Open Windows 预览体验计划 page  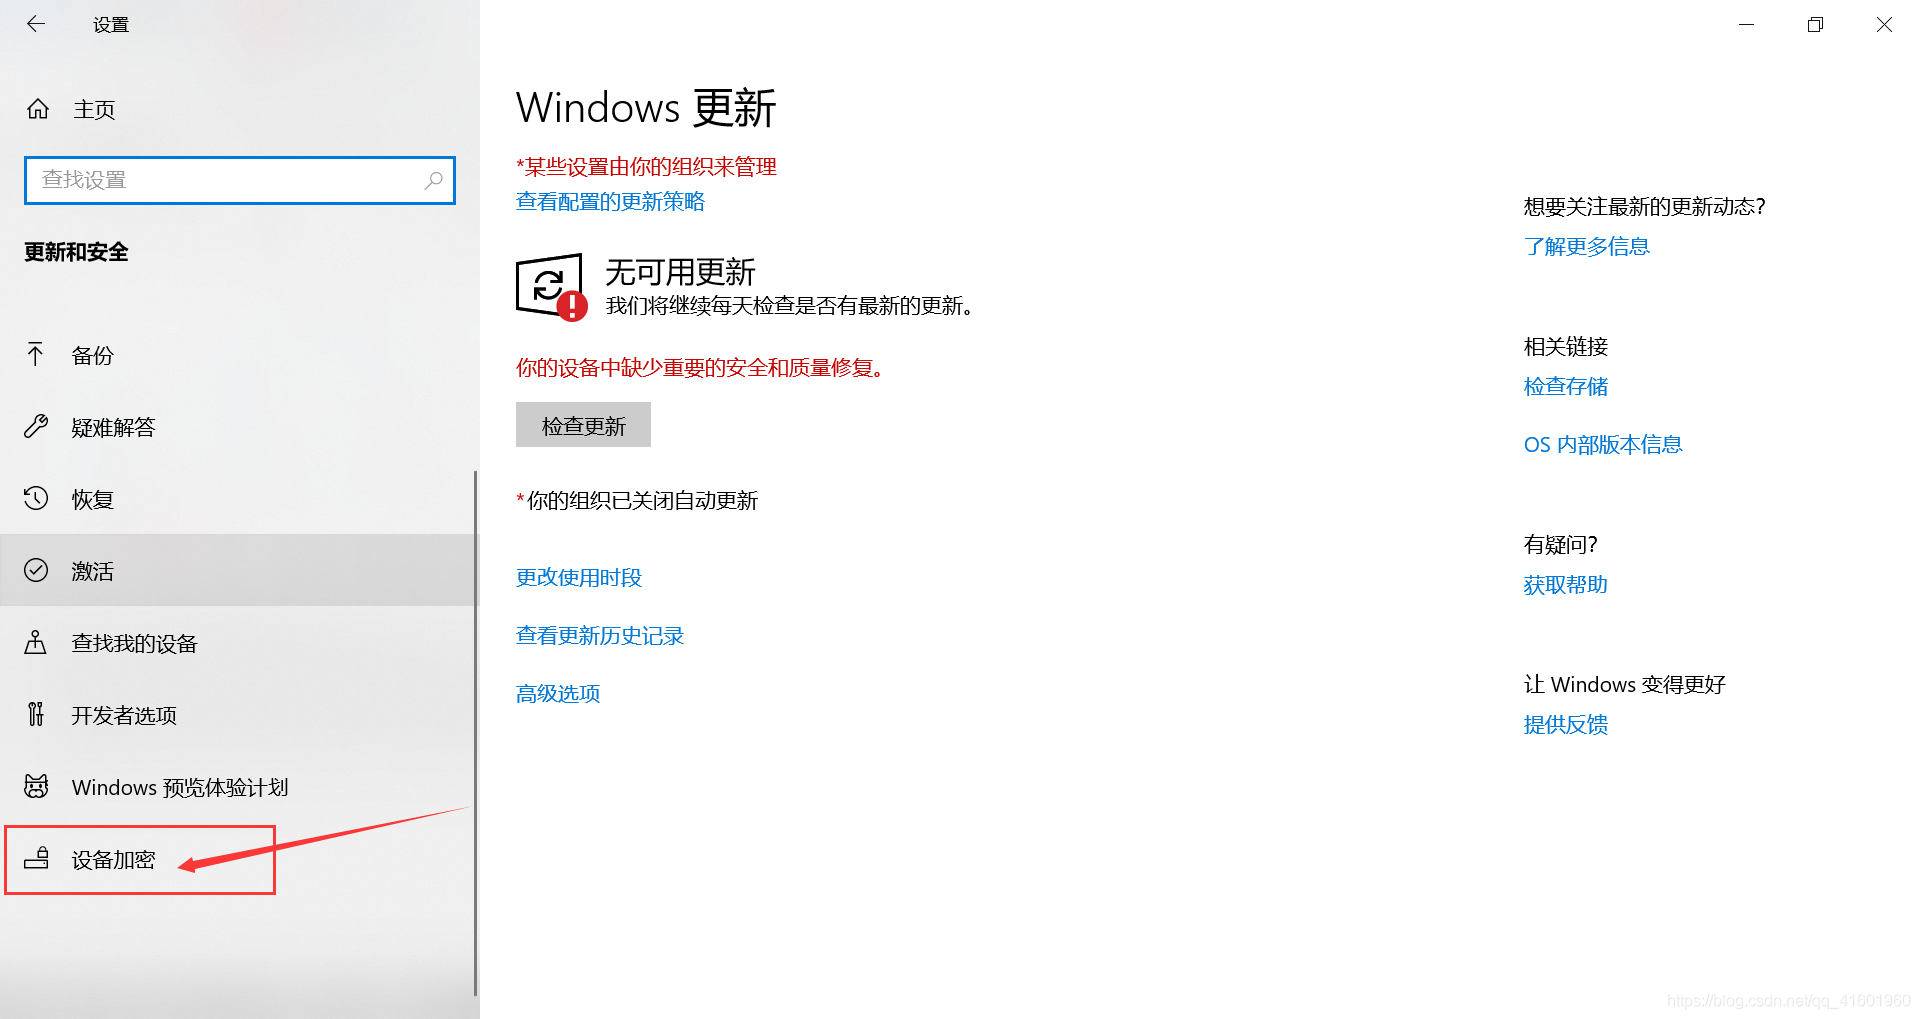tap(238, 787)
